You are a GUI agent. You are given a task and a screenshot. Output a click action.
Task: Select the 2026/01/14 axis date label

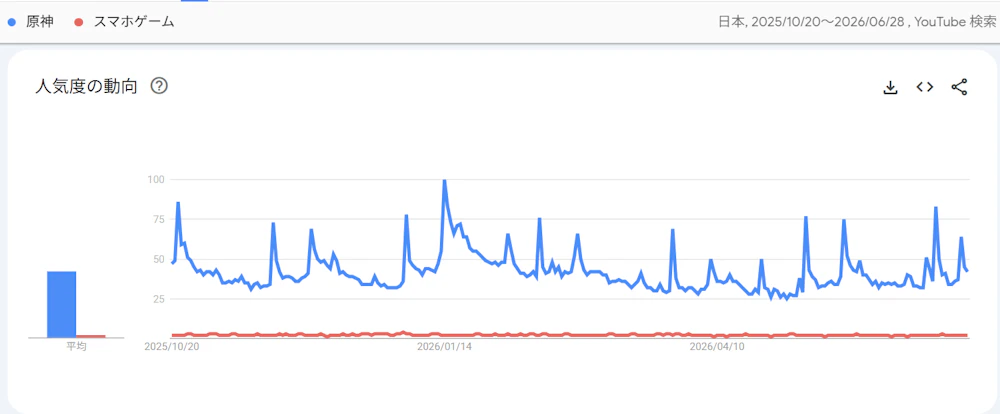[444, 347]
